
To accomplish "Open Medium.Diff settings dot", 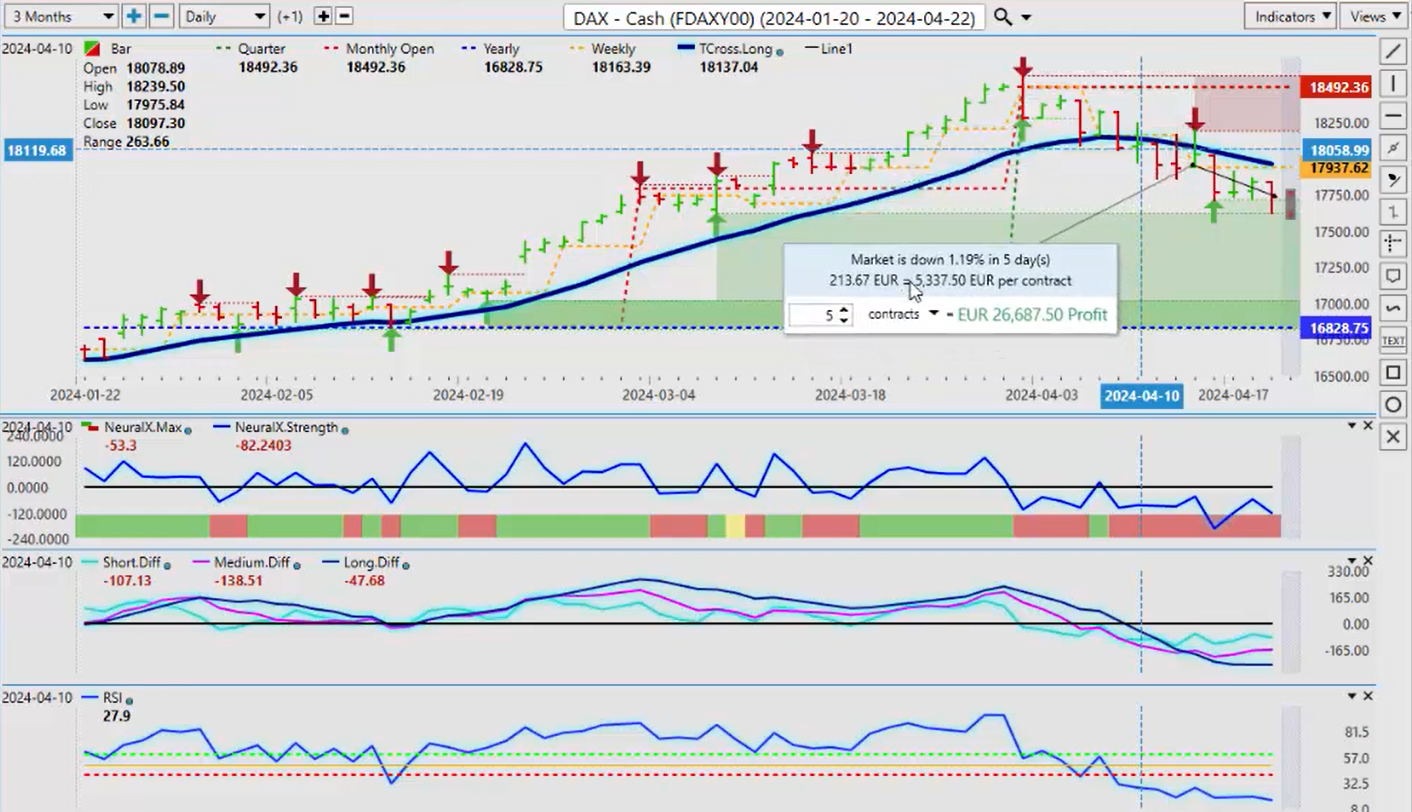I will (x=296, y=565).
